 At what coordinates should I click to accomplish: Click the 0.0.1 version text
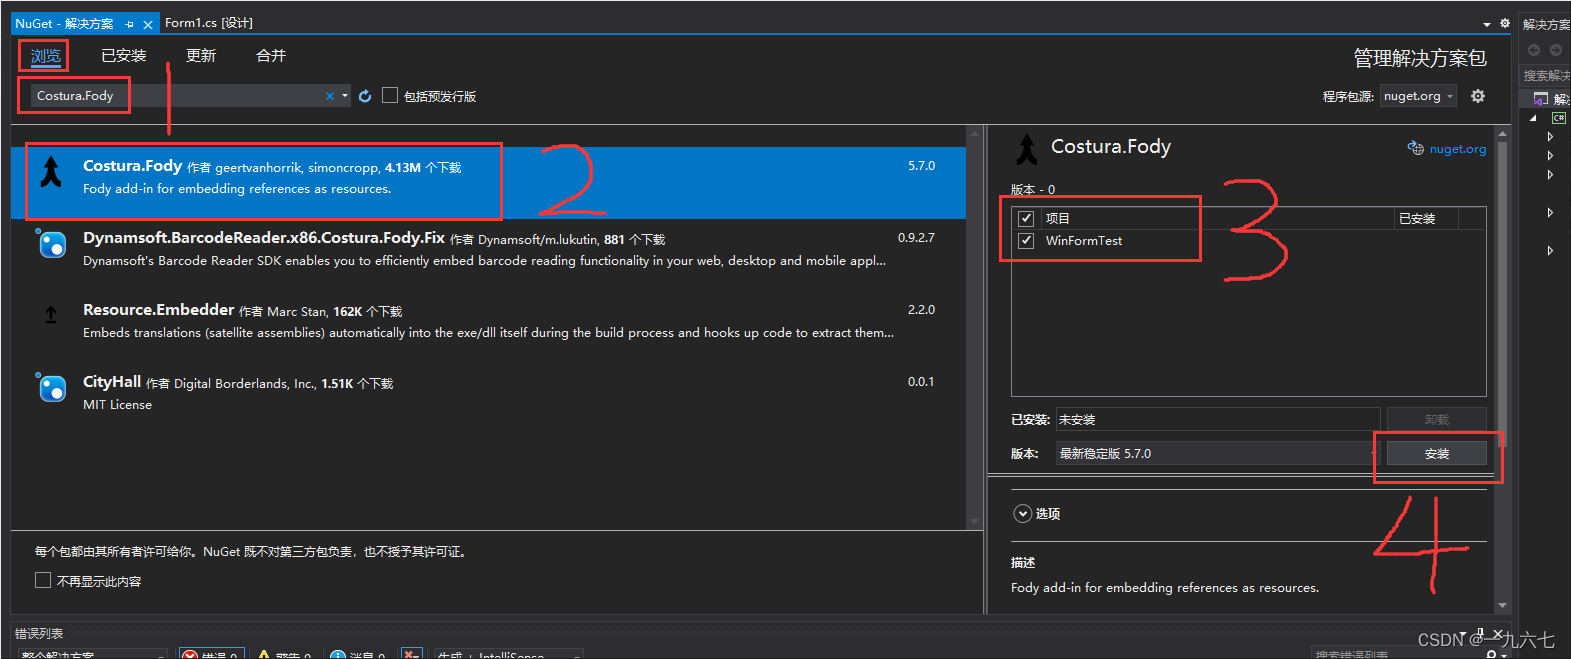tap(921, 382)
